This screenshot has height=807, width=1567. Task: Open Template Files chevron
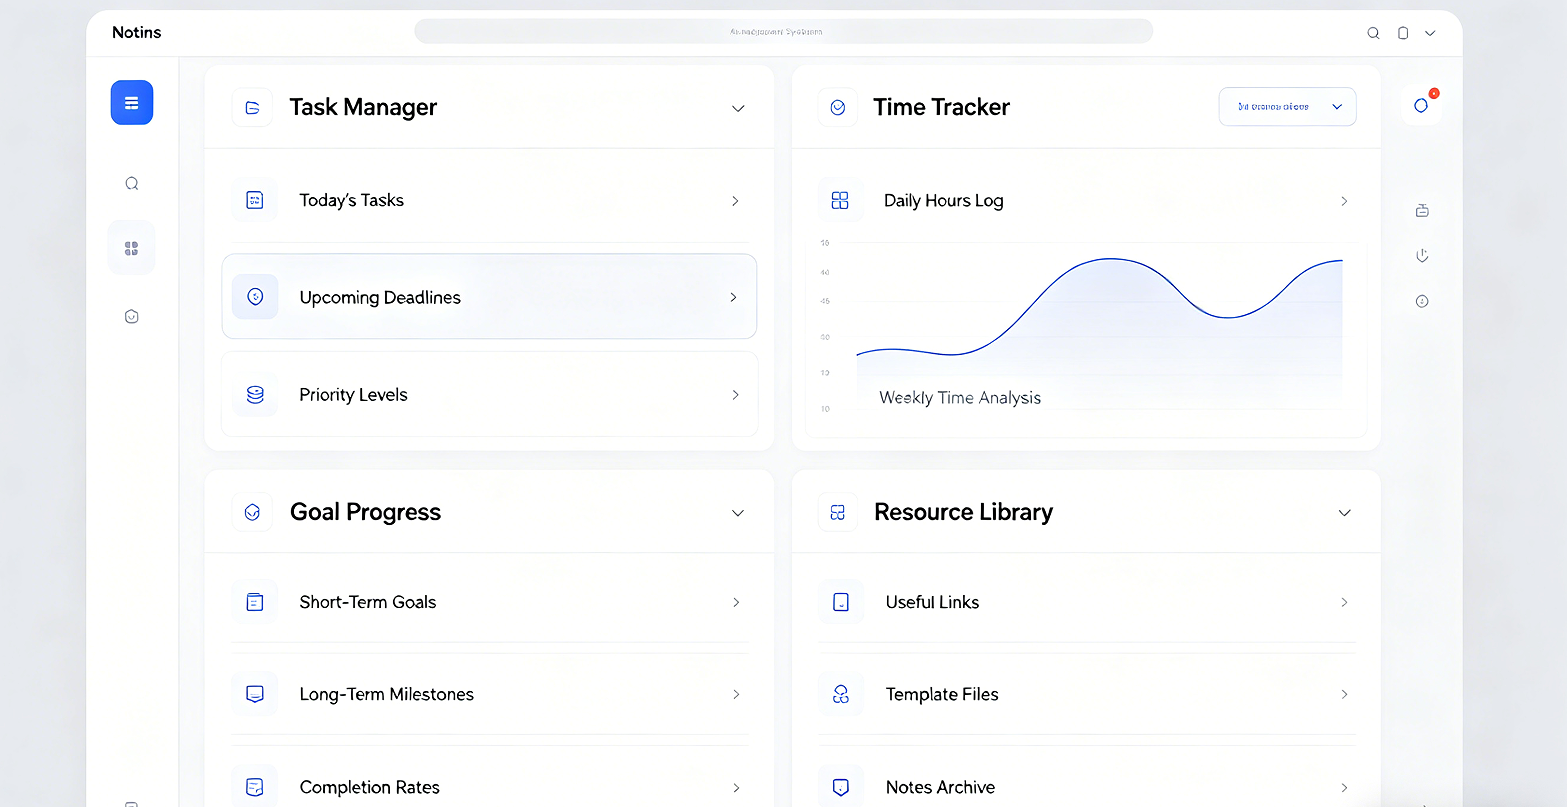coord(1344,694)
